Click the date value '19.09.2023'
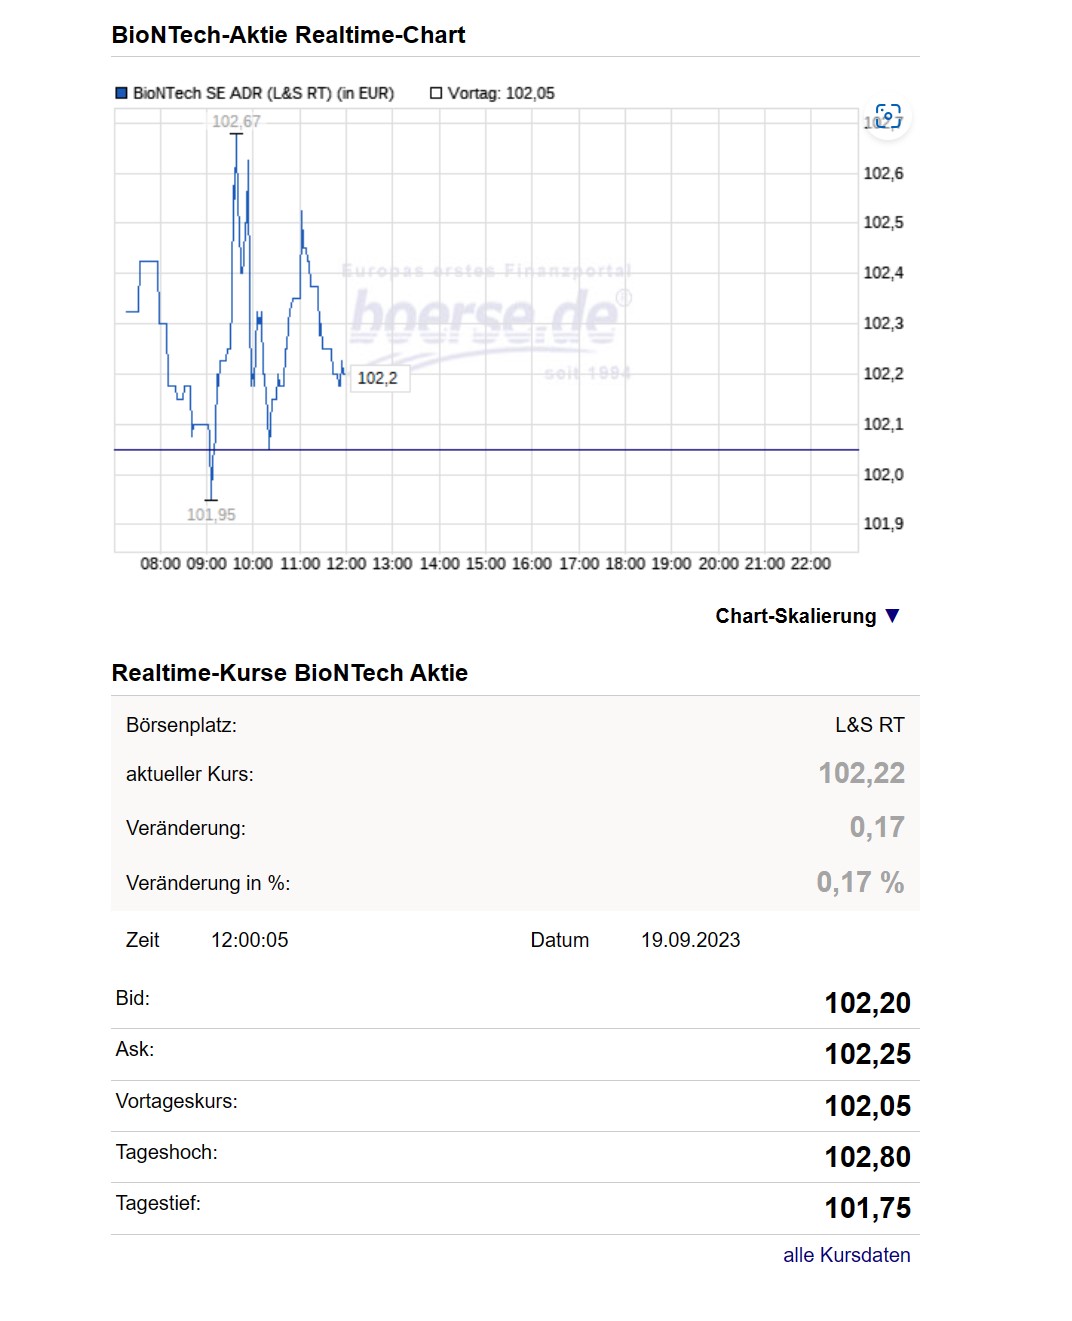1072x1321 pixels. [x=691, y=940]
